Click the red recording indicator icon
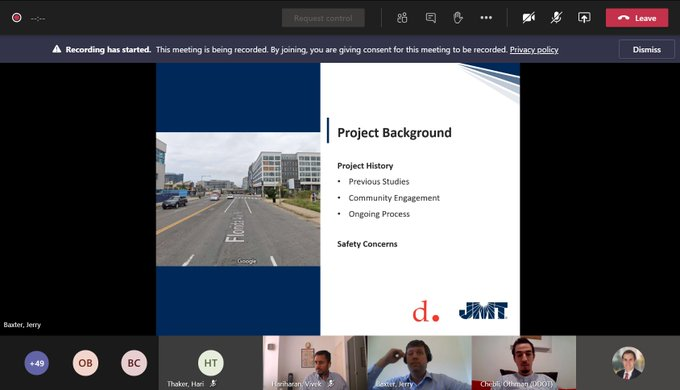680x390 pixels. coord(16,18)
